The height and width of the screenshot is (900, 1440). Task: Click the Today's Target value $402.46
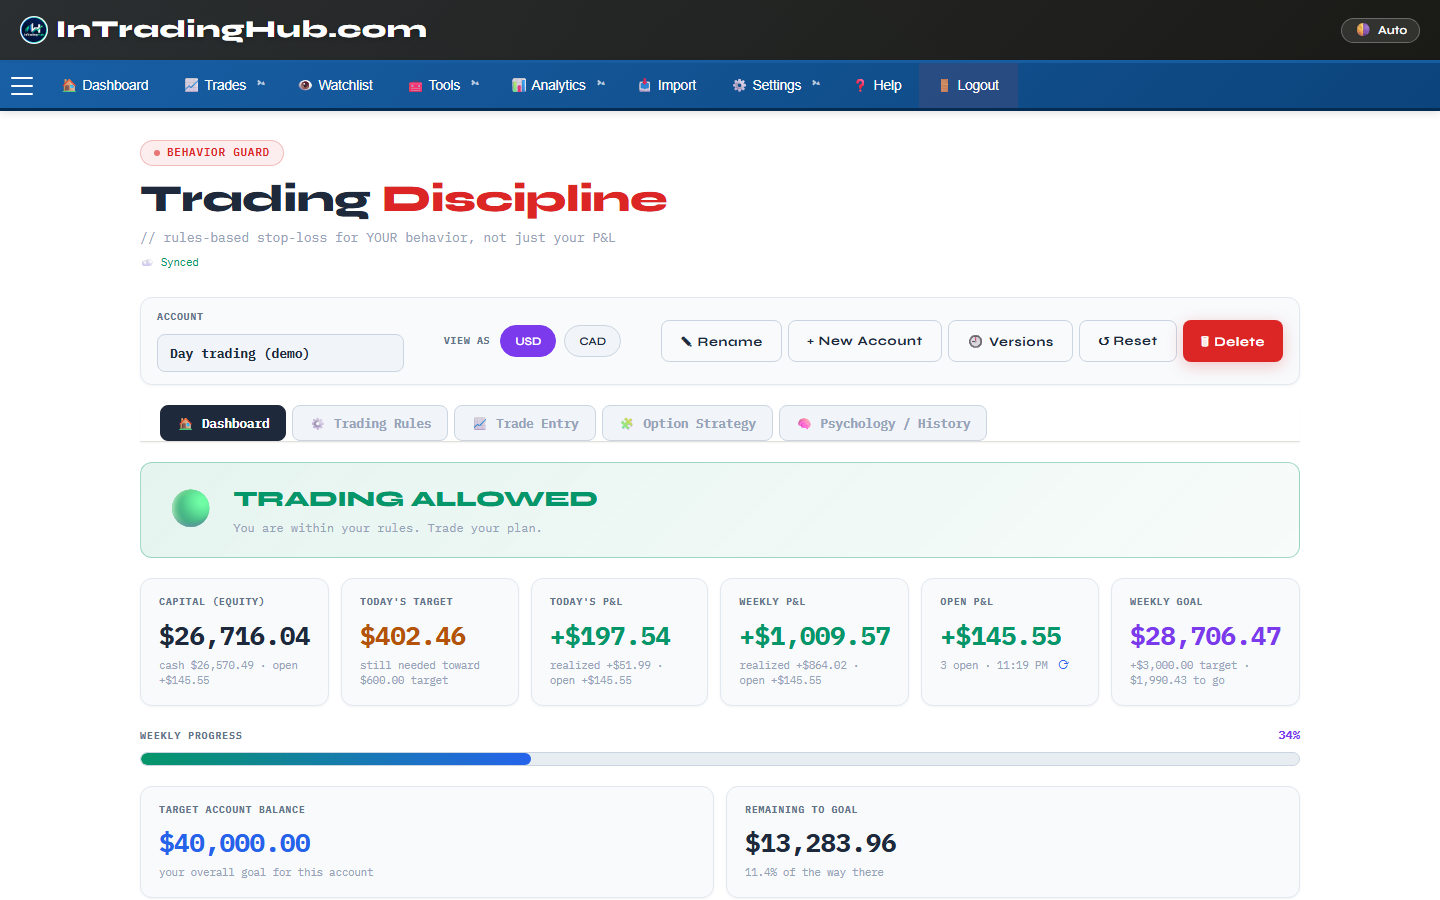click(413, 636)
